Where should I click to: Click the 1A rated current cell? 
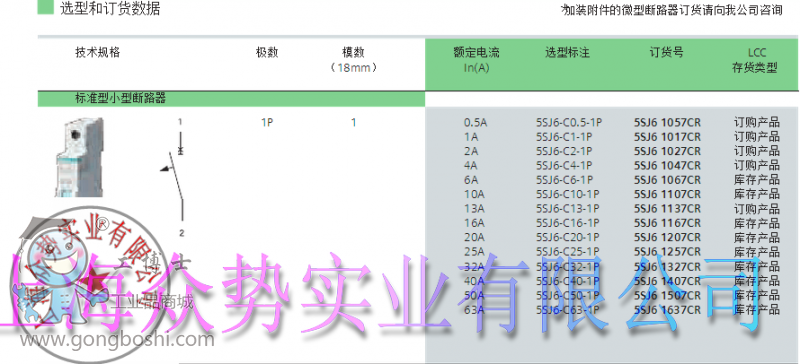(470, 137)
